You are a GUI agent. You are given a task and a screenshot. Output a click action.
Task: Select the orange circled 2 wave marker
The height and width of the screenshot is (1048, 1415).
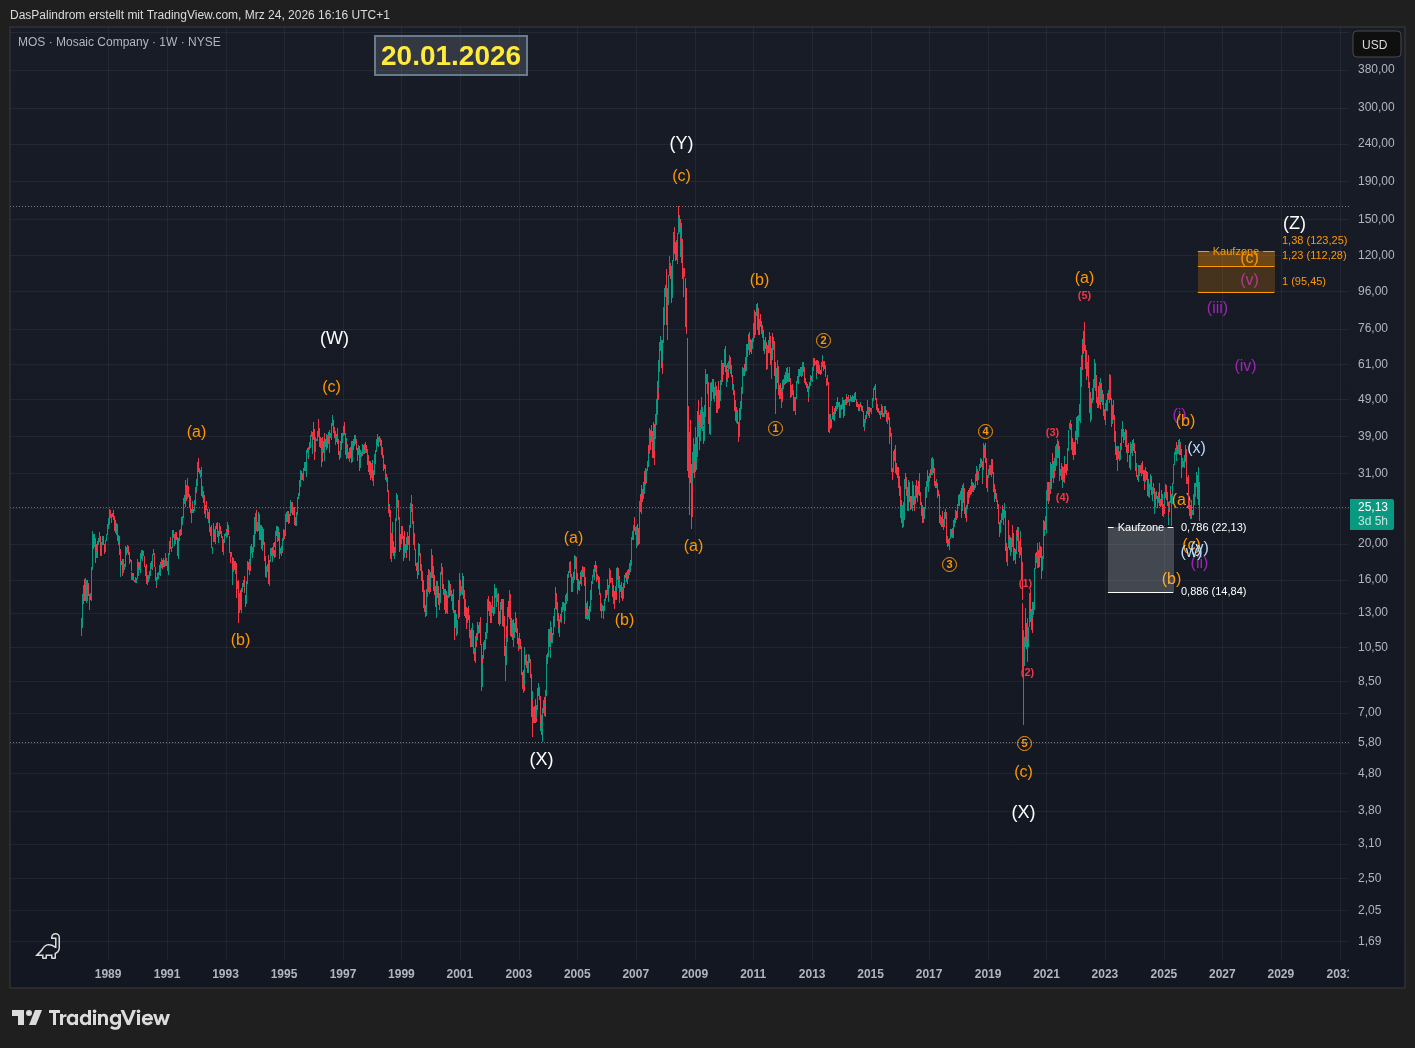click(x=823, y=340)
